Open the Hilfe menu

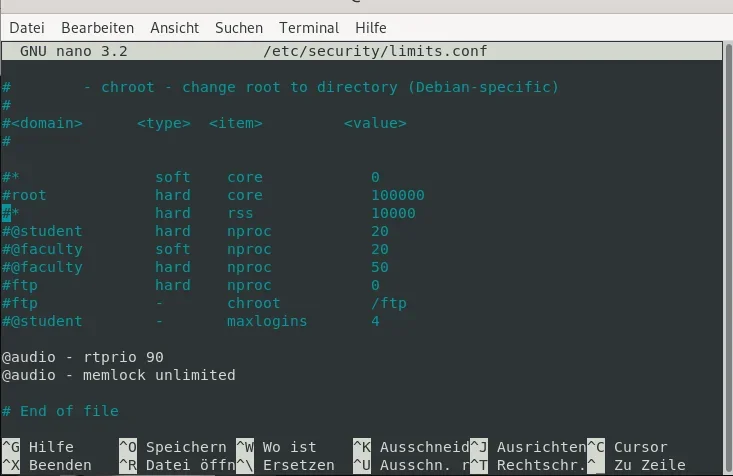click(x=370, y=28)
